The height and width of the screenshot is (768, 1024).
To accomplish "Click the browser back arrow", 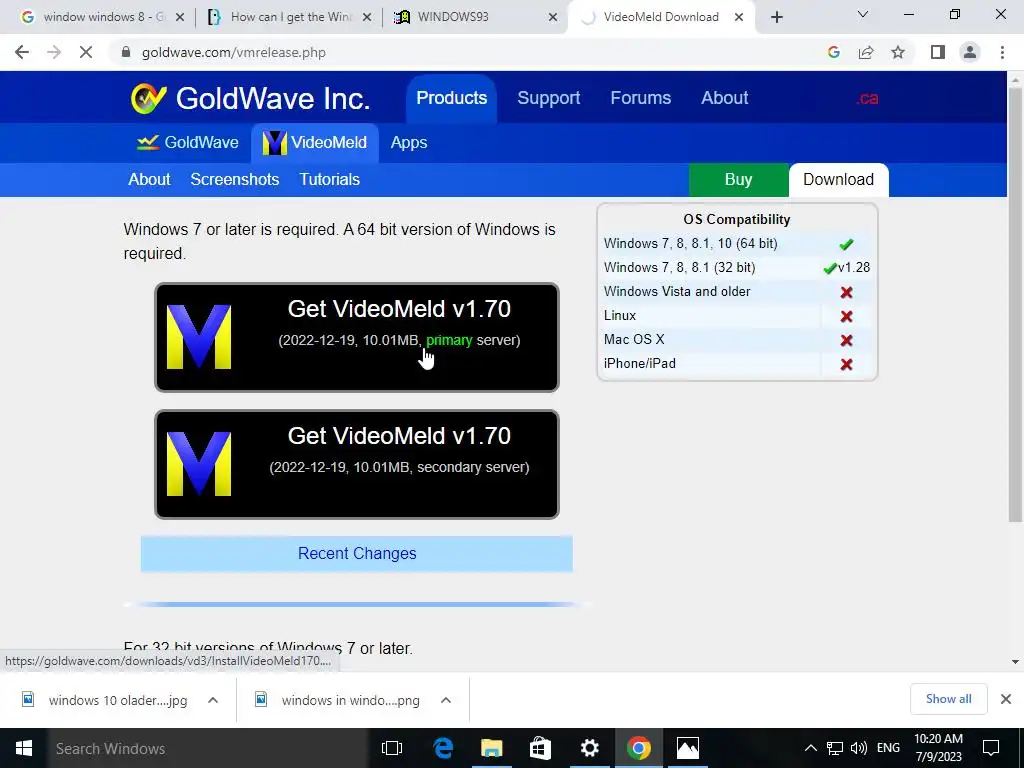I will point(22,52).
